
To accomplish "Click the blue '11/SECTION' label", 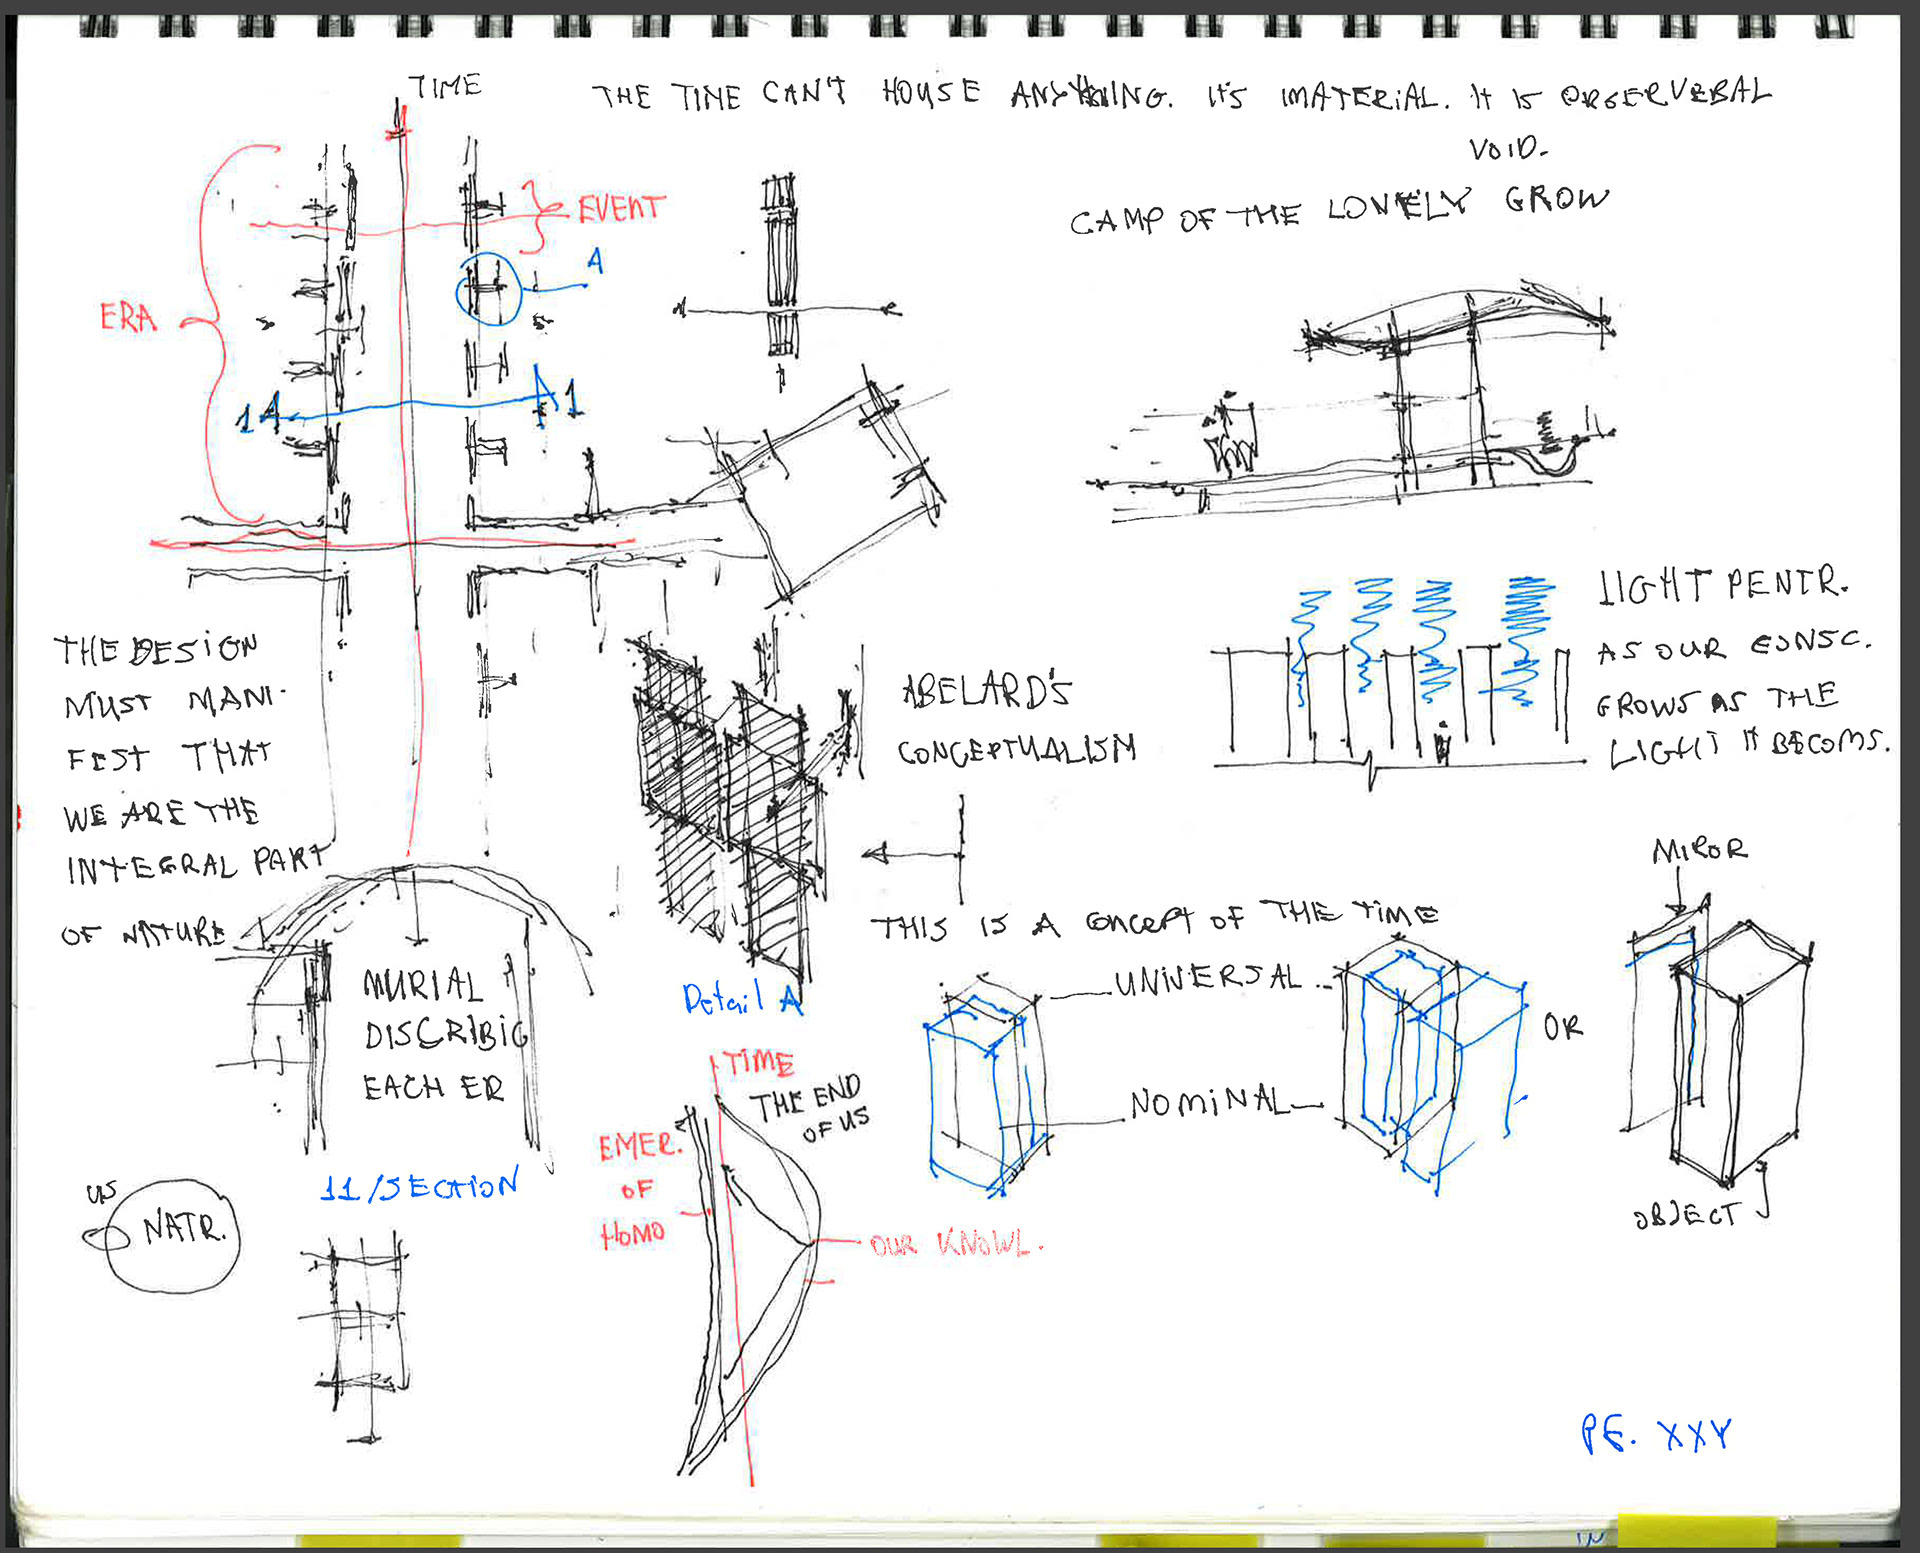I will click(419, 1186).
